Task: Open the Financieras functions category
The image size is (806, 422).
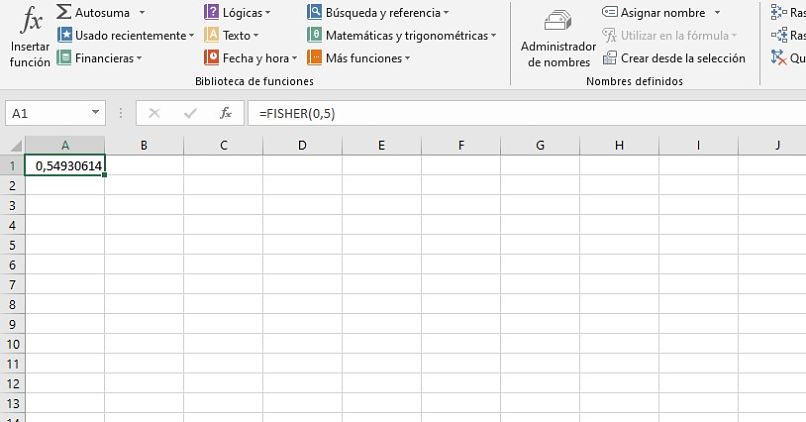Action: (x=100, y=58)
